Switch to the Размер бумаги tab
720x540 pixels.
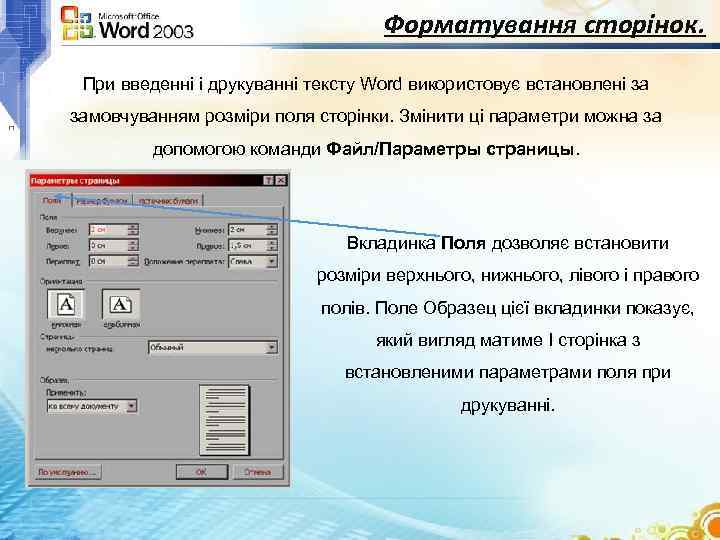click(102, 201)
